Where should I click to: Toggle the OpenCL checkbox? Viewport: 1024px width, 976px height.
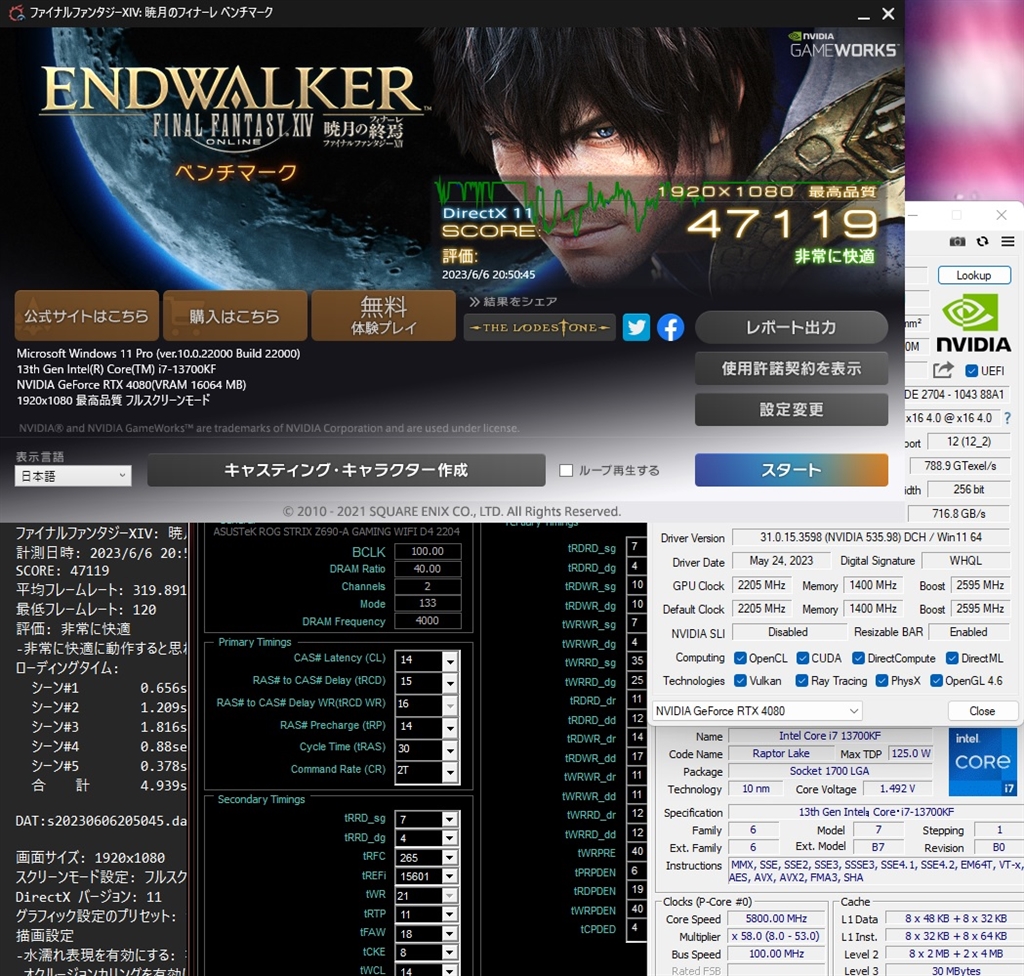point(740,658)
